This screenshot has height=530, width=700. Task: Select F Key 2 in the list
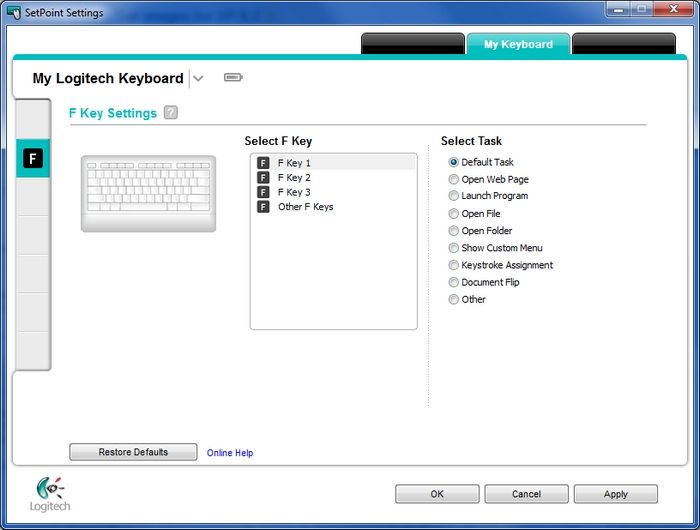click(335, 178)
